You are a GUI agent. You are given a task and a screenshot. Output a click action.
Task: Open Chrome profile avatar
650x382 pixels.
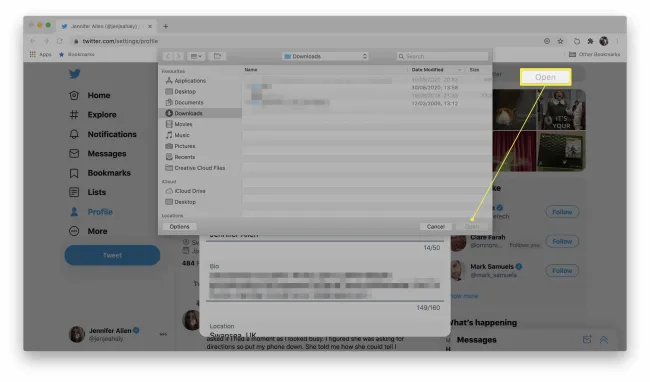(604, 41)
